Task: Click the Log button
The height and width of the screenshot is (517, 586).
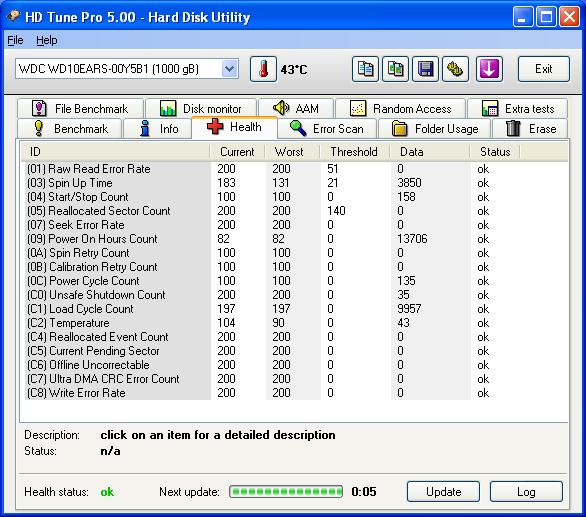Action: (526, 492)
